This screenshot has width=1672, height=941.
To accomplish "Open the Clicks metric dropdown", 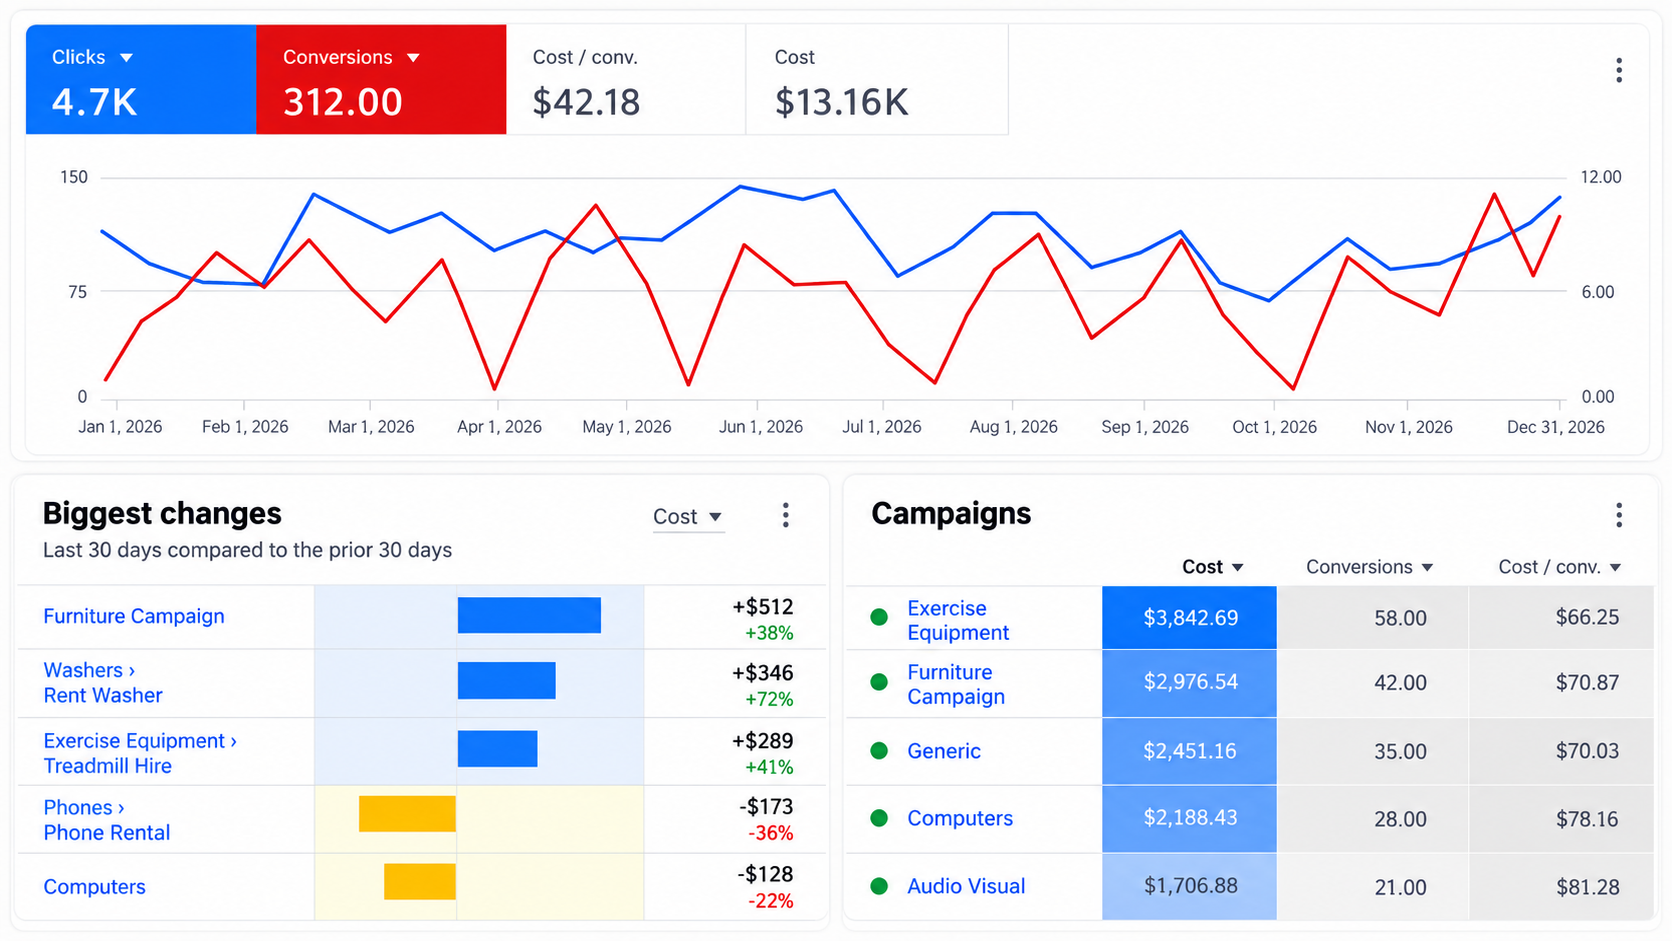I will [x=126, y=58].
